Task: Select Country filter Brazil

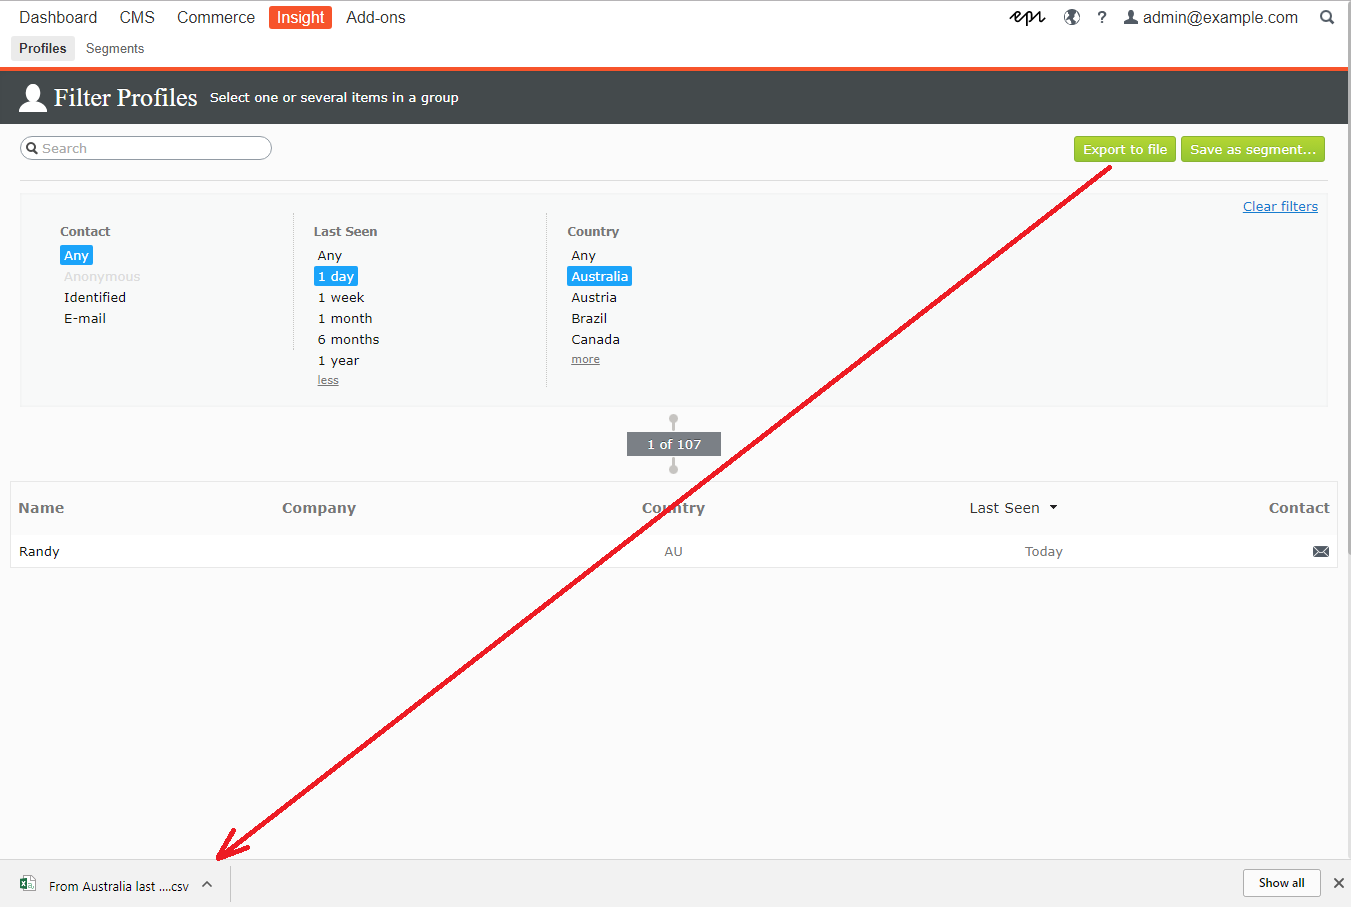Action: [589, 318]
